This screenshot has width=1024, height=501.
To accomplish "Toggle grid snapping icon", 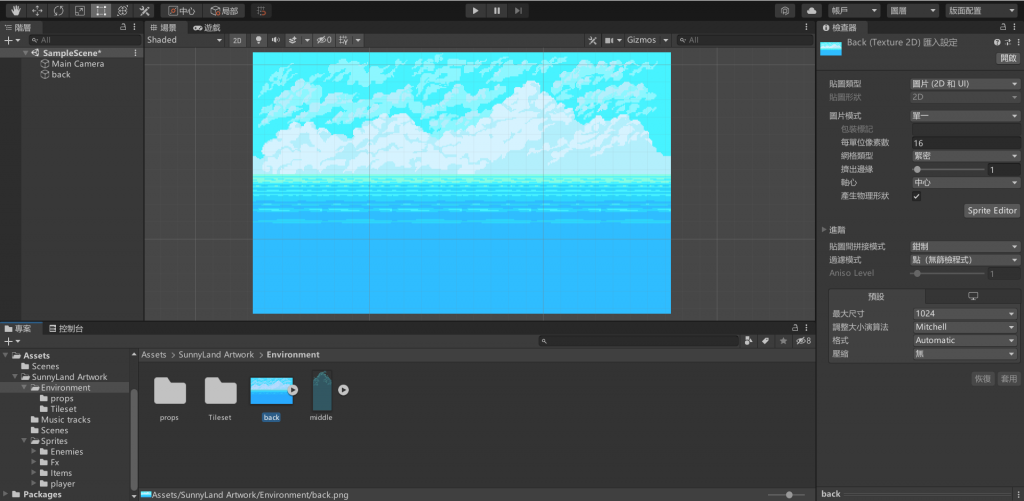I will (x=262, y=10).
